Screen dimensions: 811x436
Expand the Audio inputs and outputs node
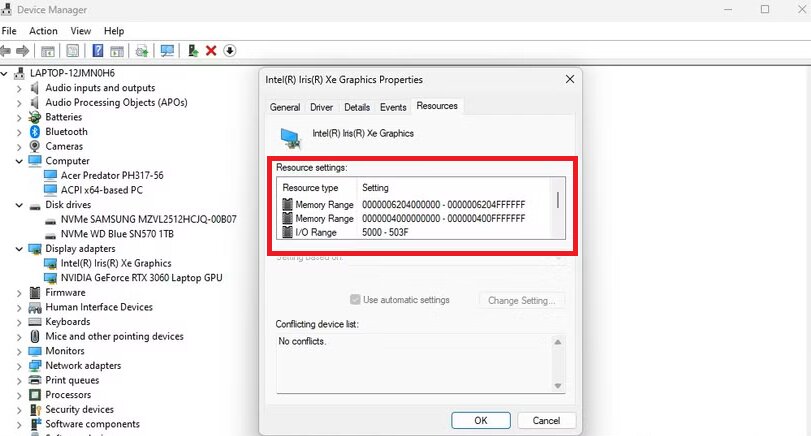click(19, 88)
